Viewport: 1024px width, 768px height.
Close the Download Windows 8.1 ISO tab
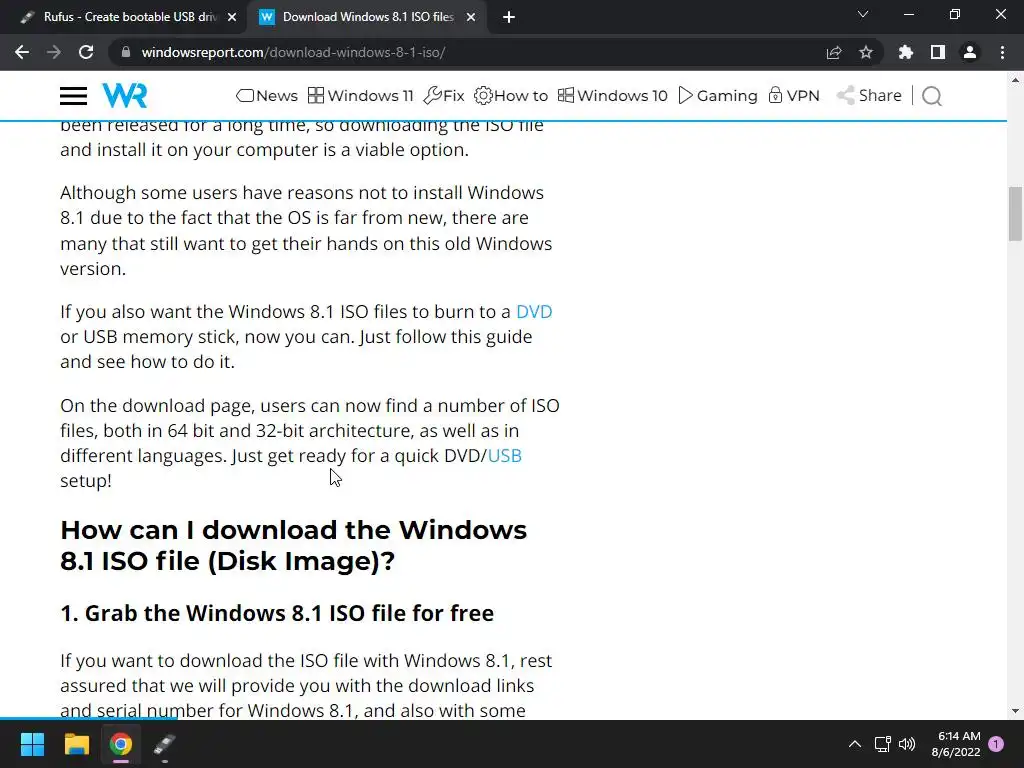pos(471,18)
